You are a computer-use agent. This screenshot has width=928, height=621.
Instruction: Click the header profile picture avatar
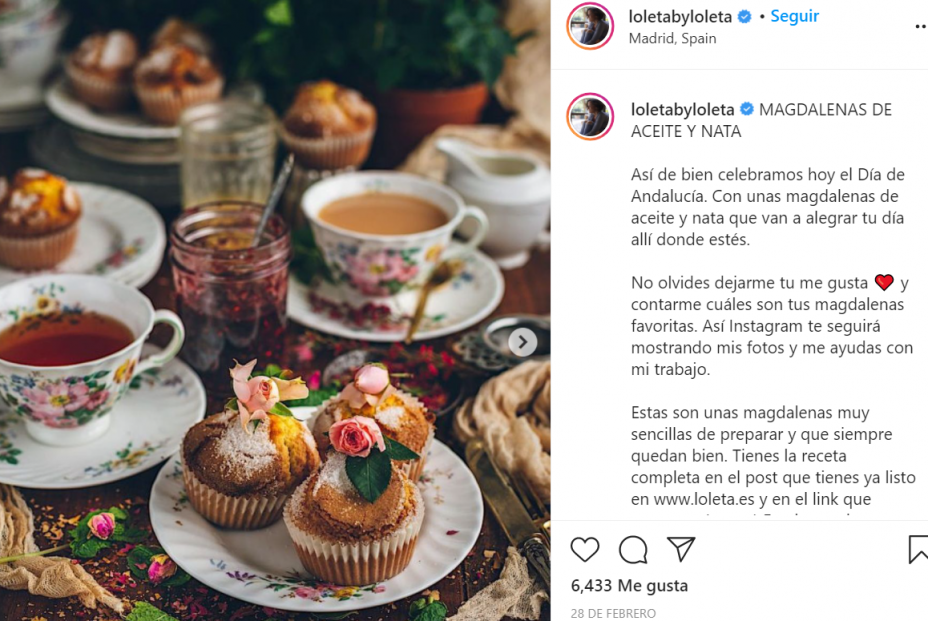tap(589, 26)
